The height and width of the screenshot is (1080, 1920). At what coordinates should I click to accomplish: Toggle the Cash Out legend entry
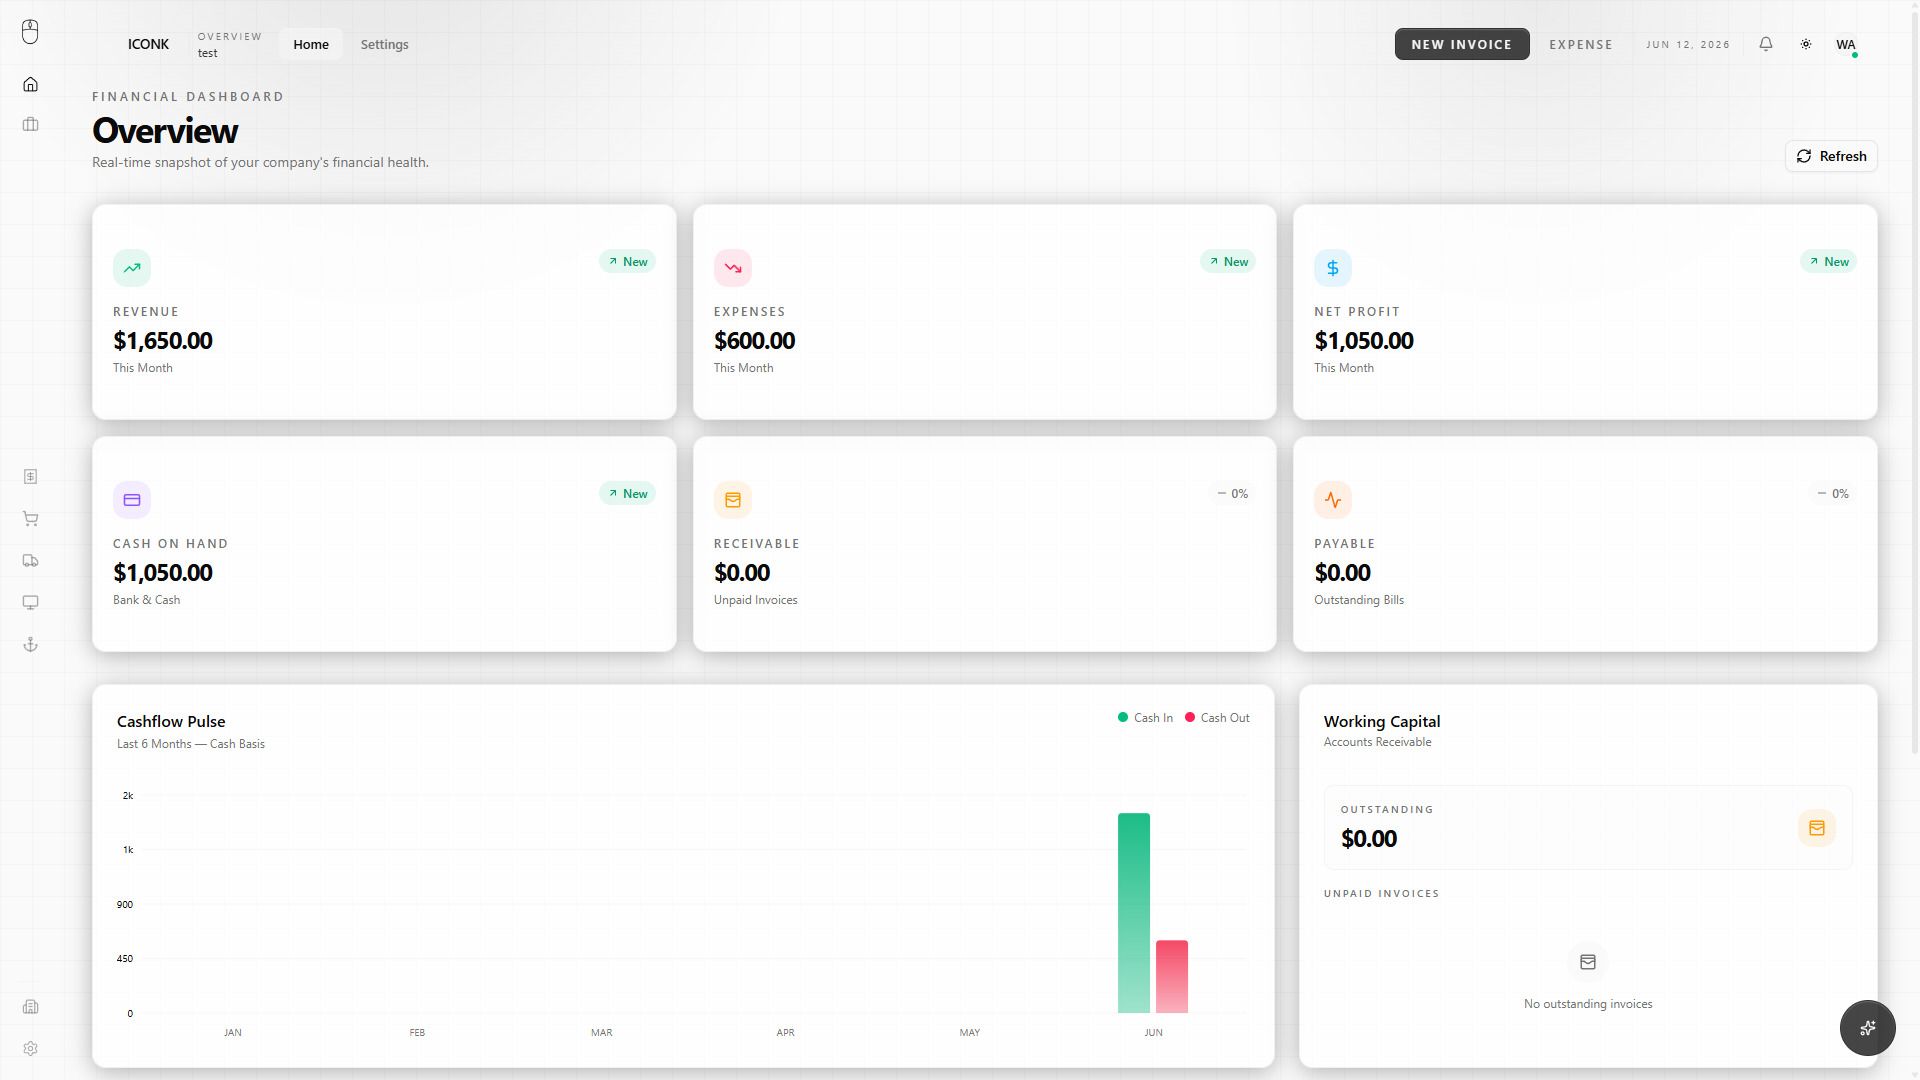1217,718
